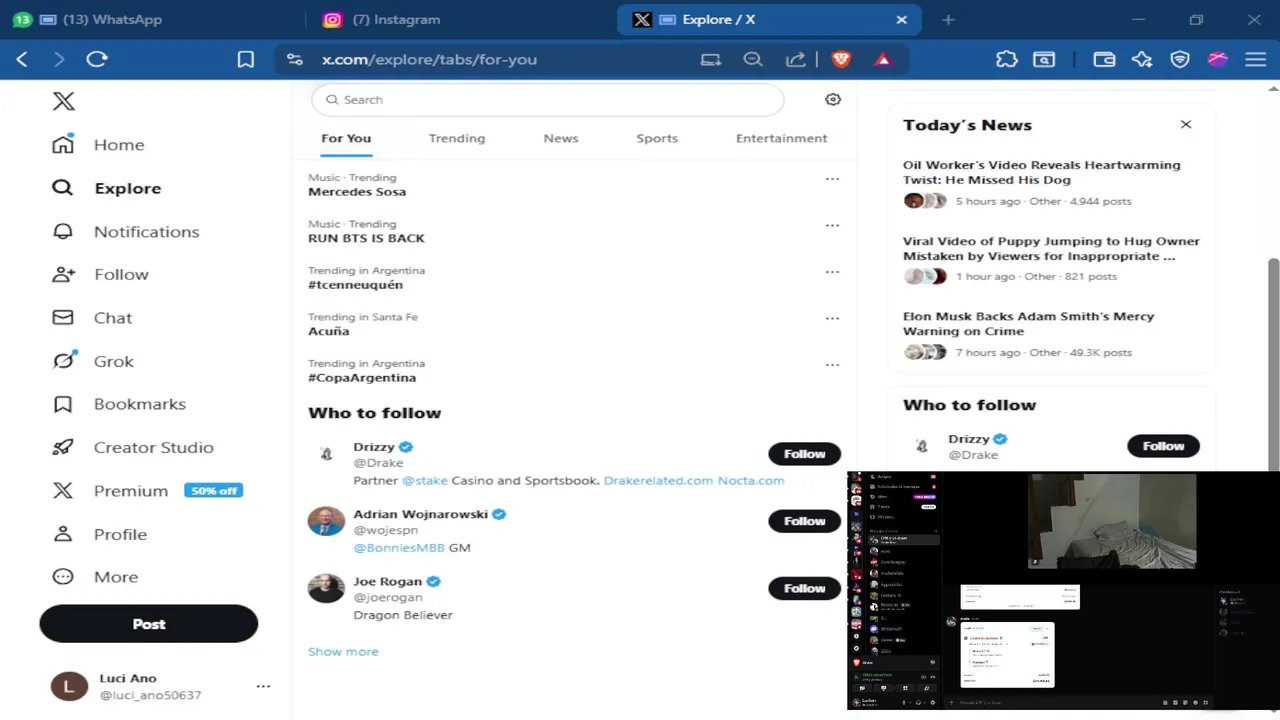This screenshot has height=720, width=1280.
Task: Open options for #CopaArgentina trend
Action: pyautogui.click(x=832, y=365)
